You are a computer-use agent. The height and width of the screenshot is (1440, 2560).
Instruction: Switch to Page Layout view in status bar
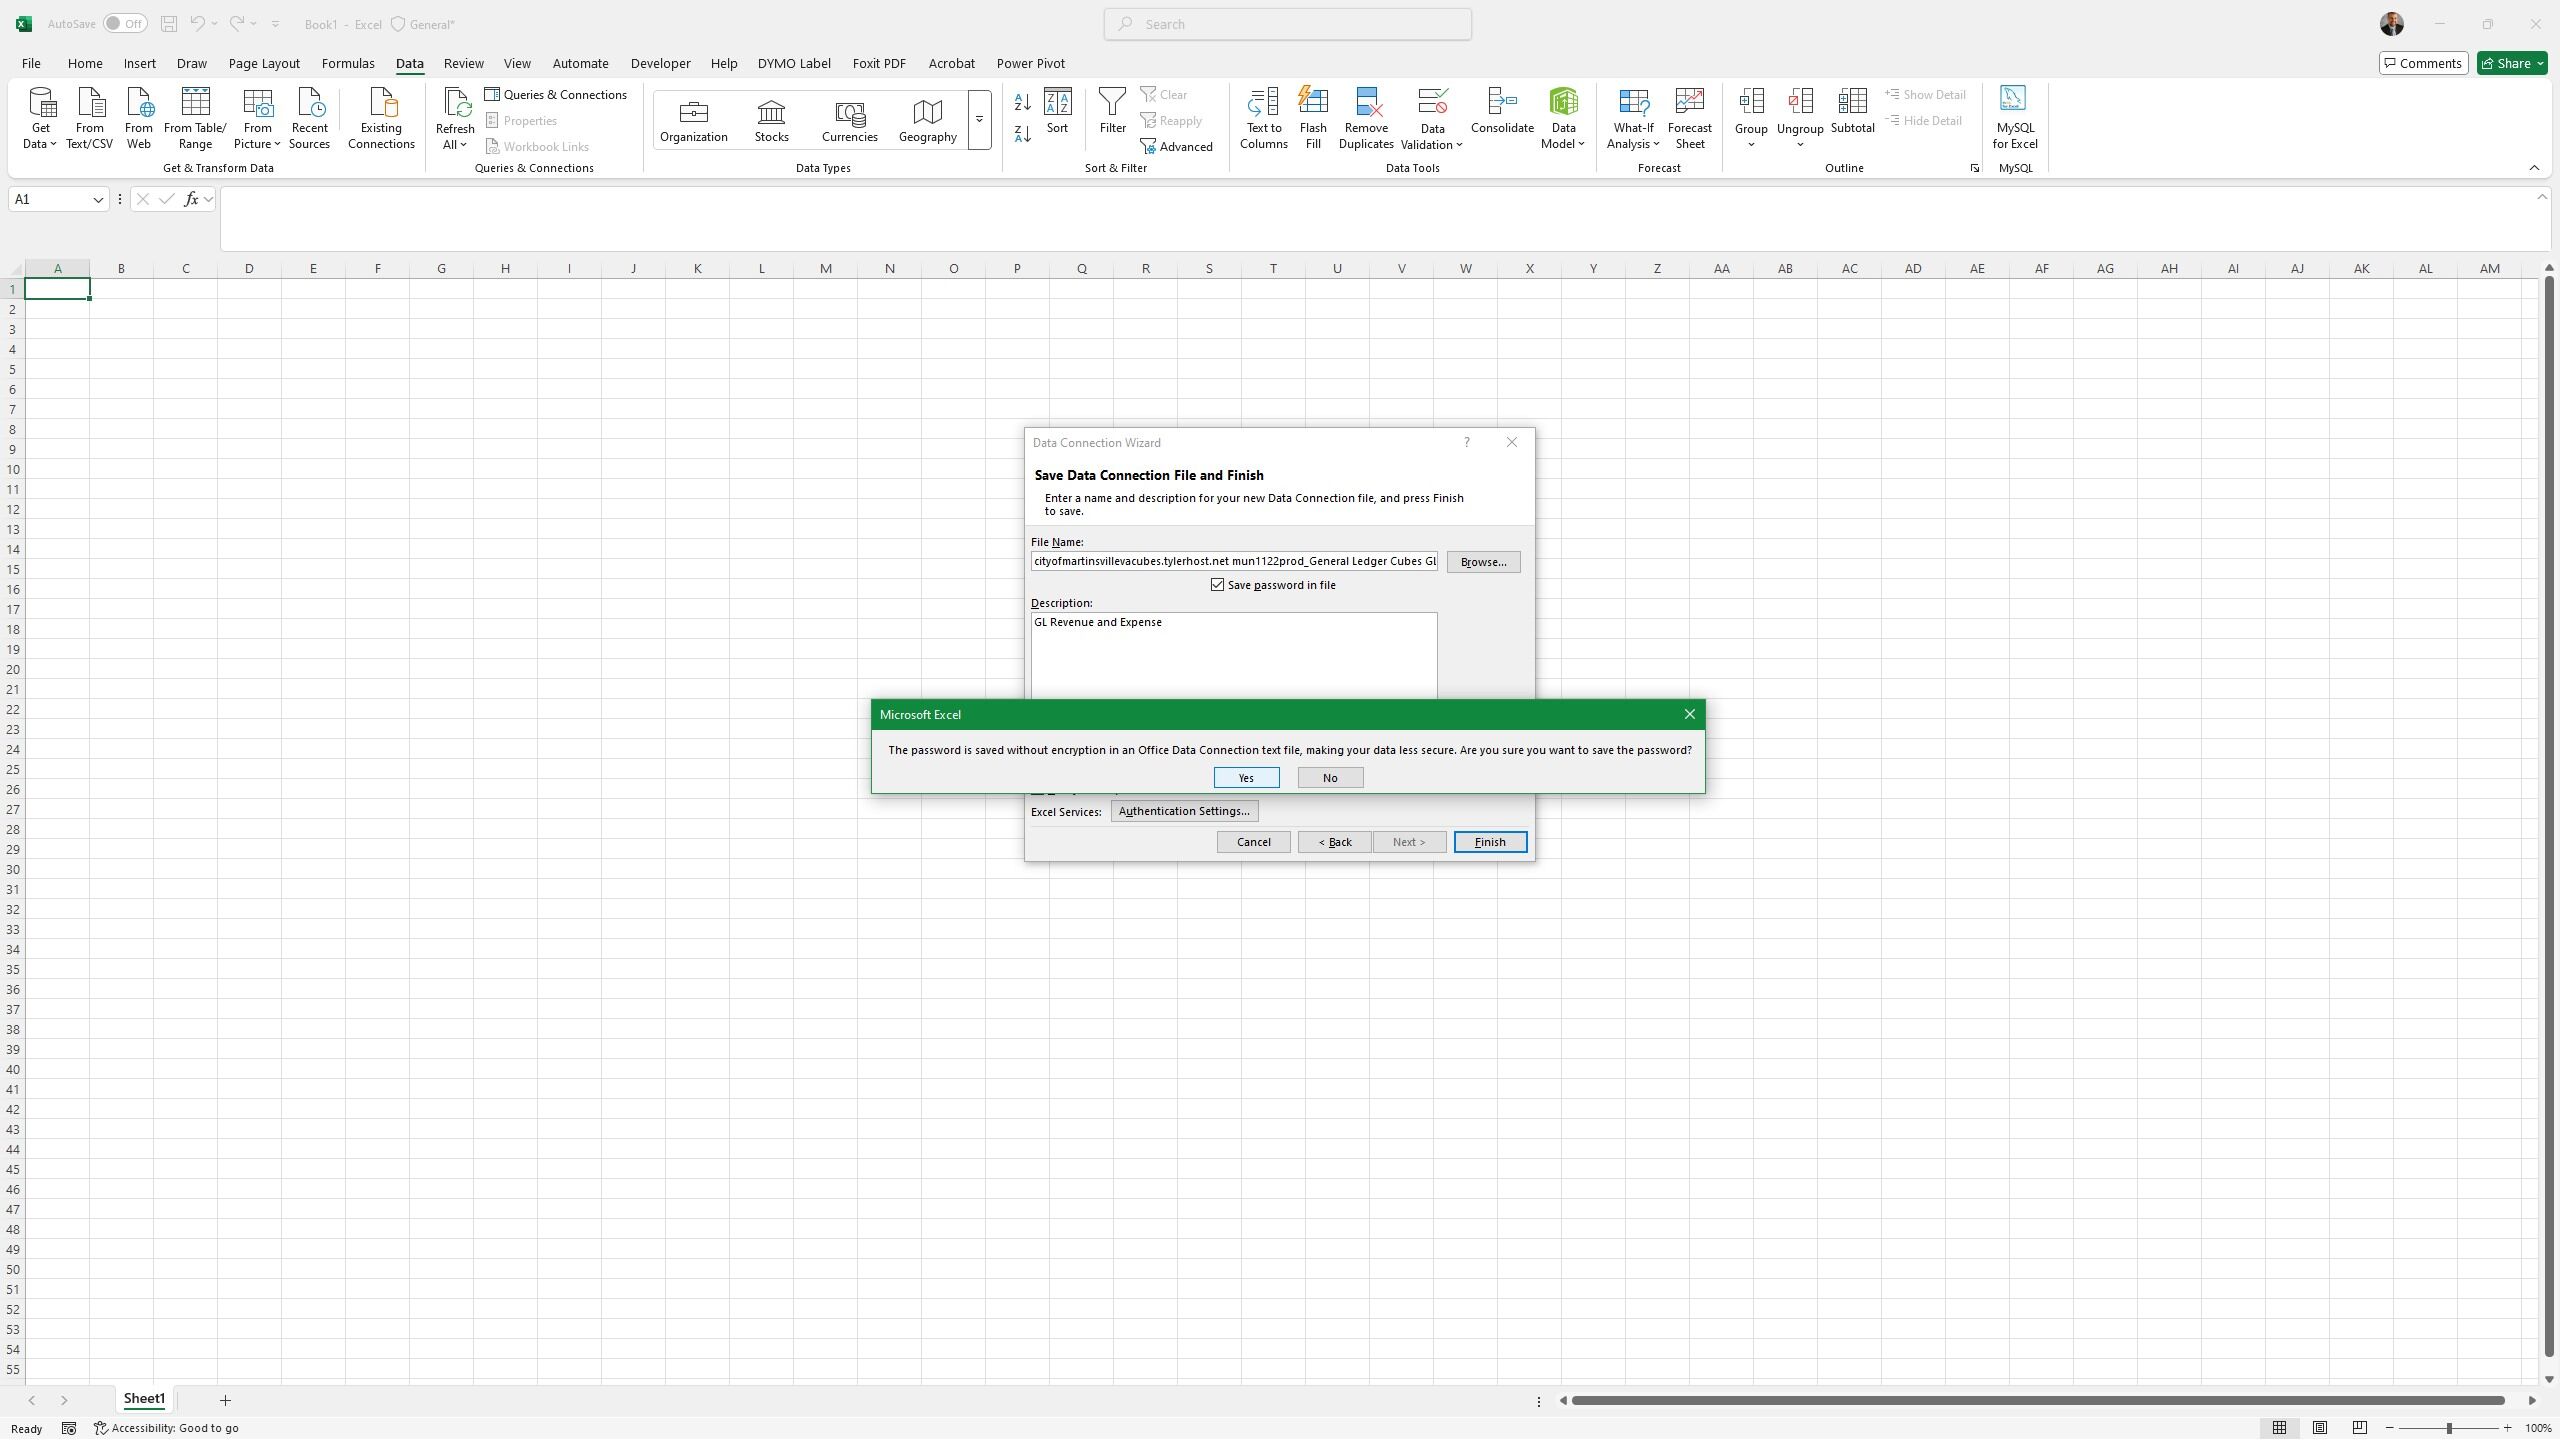click(x=2319, y=1428)
